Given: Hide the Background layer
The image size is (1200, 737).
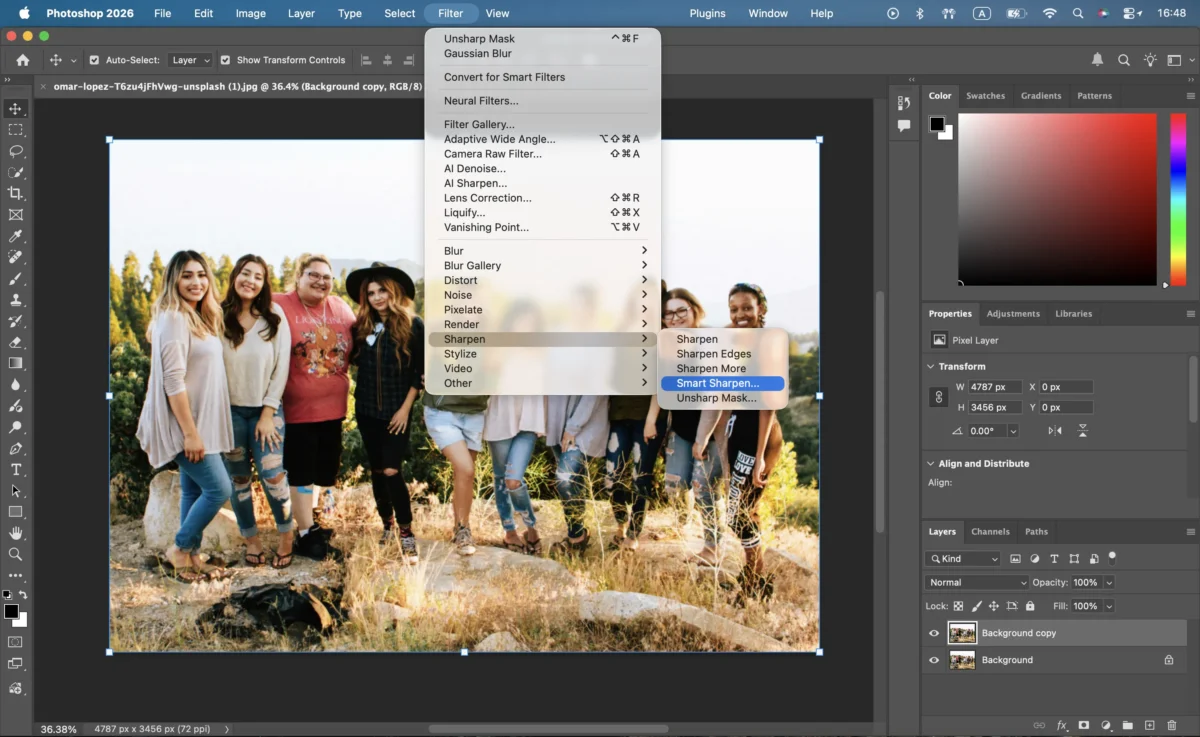Looking at the screenshot, I should pyautogui.click(x=933, y=659).
